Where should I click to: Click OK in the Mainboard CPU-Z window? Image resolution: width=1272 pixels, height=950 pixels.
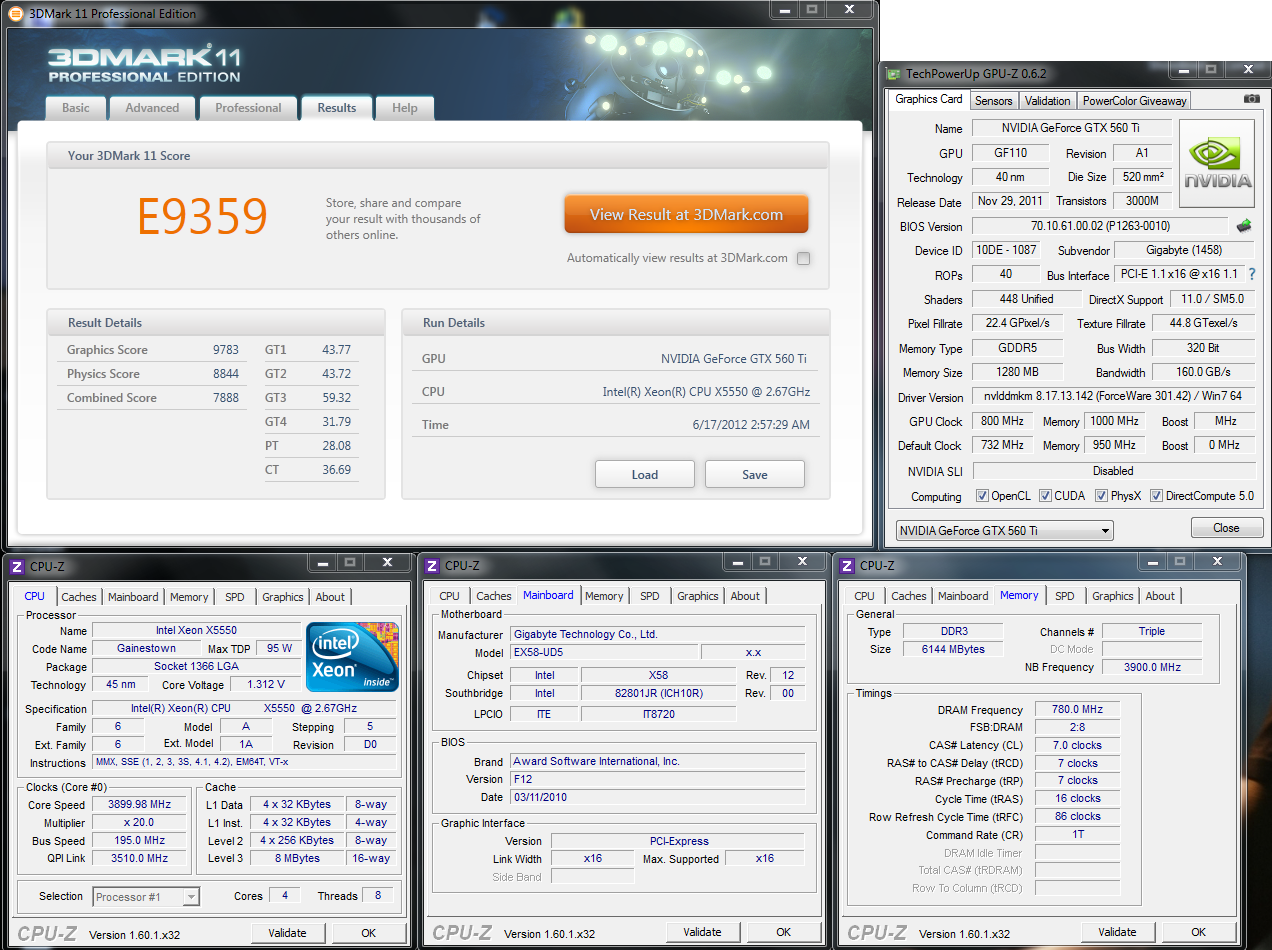(x=783, y=932)
